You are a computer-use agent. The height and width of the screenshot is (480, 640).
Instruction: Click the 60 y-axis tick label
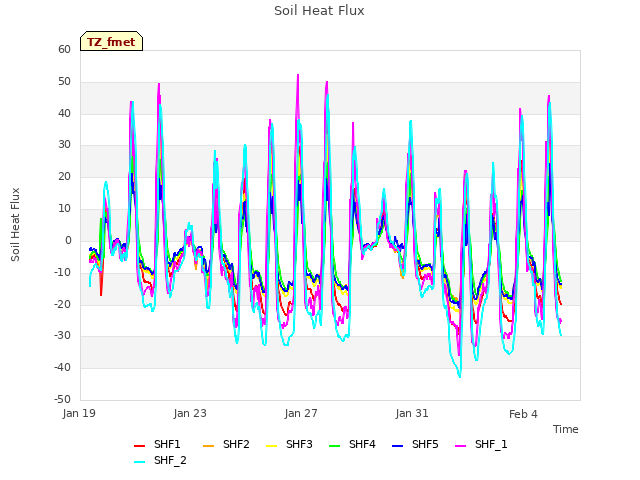(64, 49)
